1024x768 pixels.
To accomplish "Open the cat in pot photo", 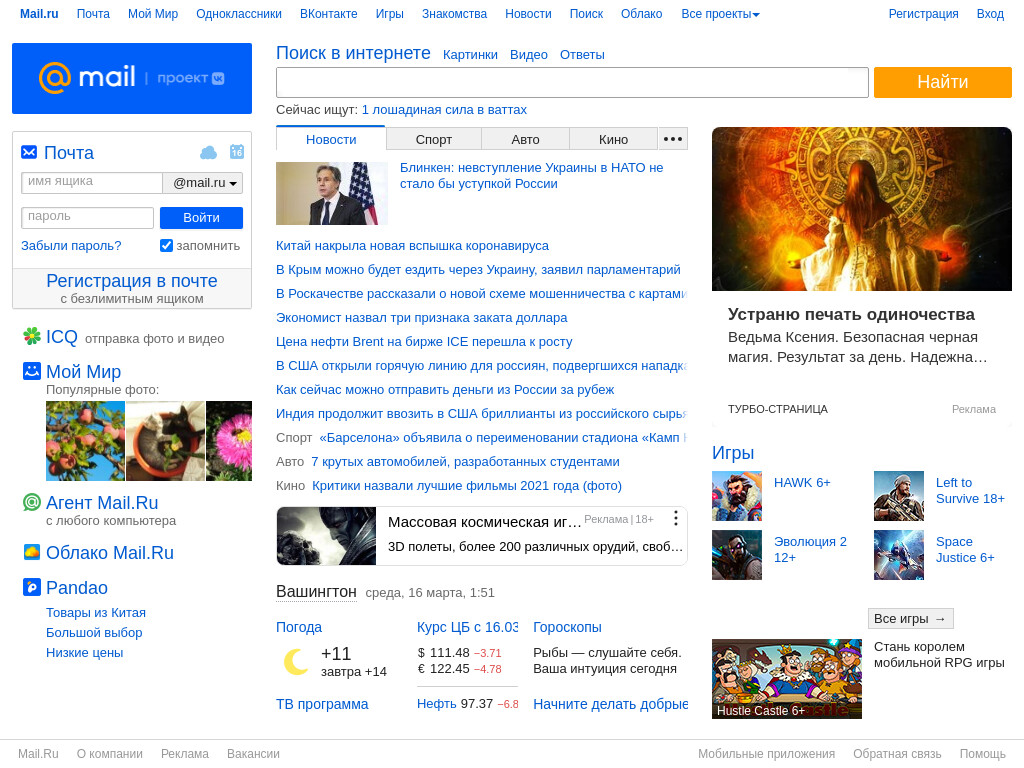I will click(x=165, y=441).
